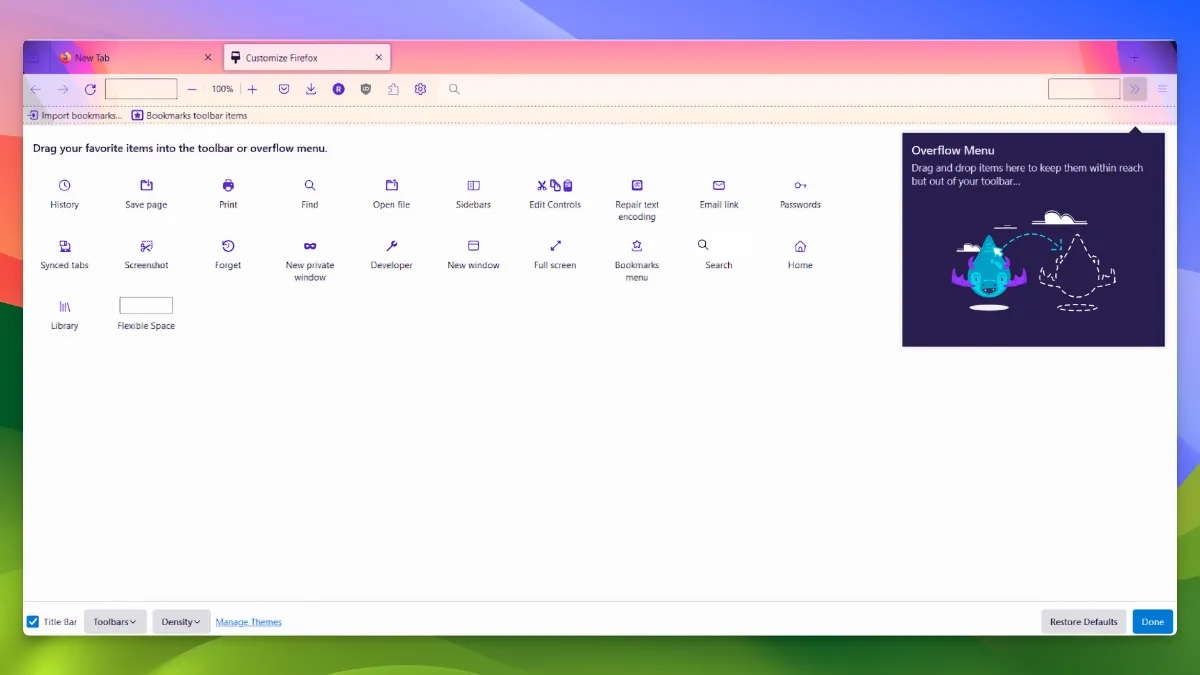The image size is (1200, 675).
Task: Click the zoom out minus control
Action: (x=191, y=89)
